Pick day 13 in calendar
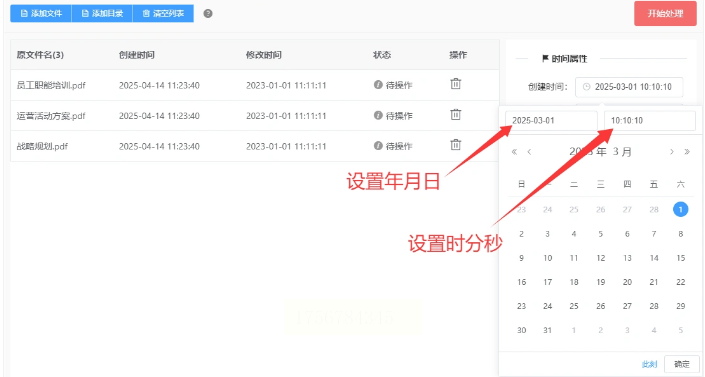 (x=627, y=258)
